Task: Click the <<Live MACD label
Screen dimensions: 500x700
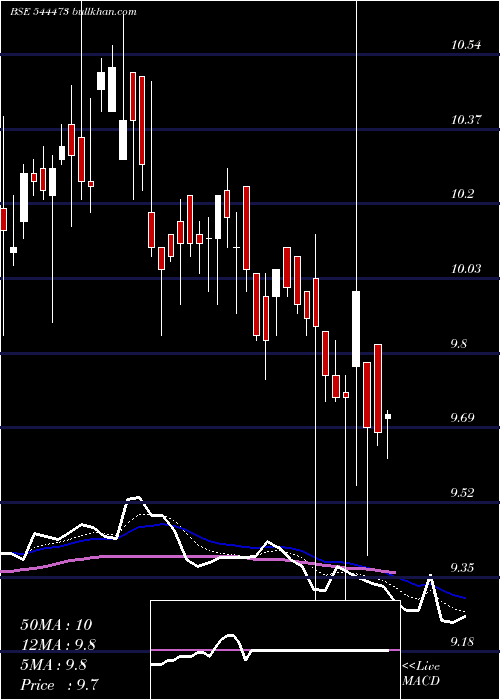Action: click(x=421, y=674)
